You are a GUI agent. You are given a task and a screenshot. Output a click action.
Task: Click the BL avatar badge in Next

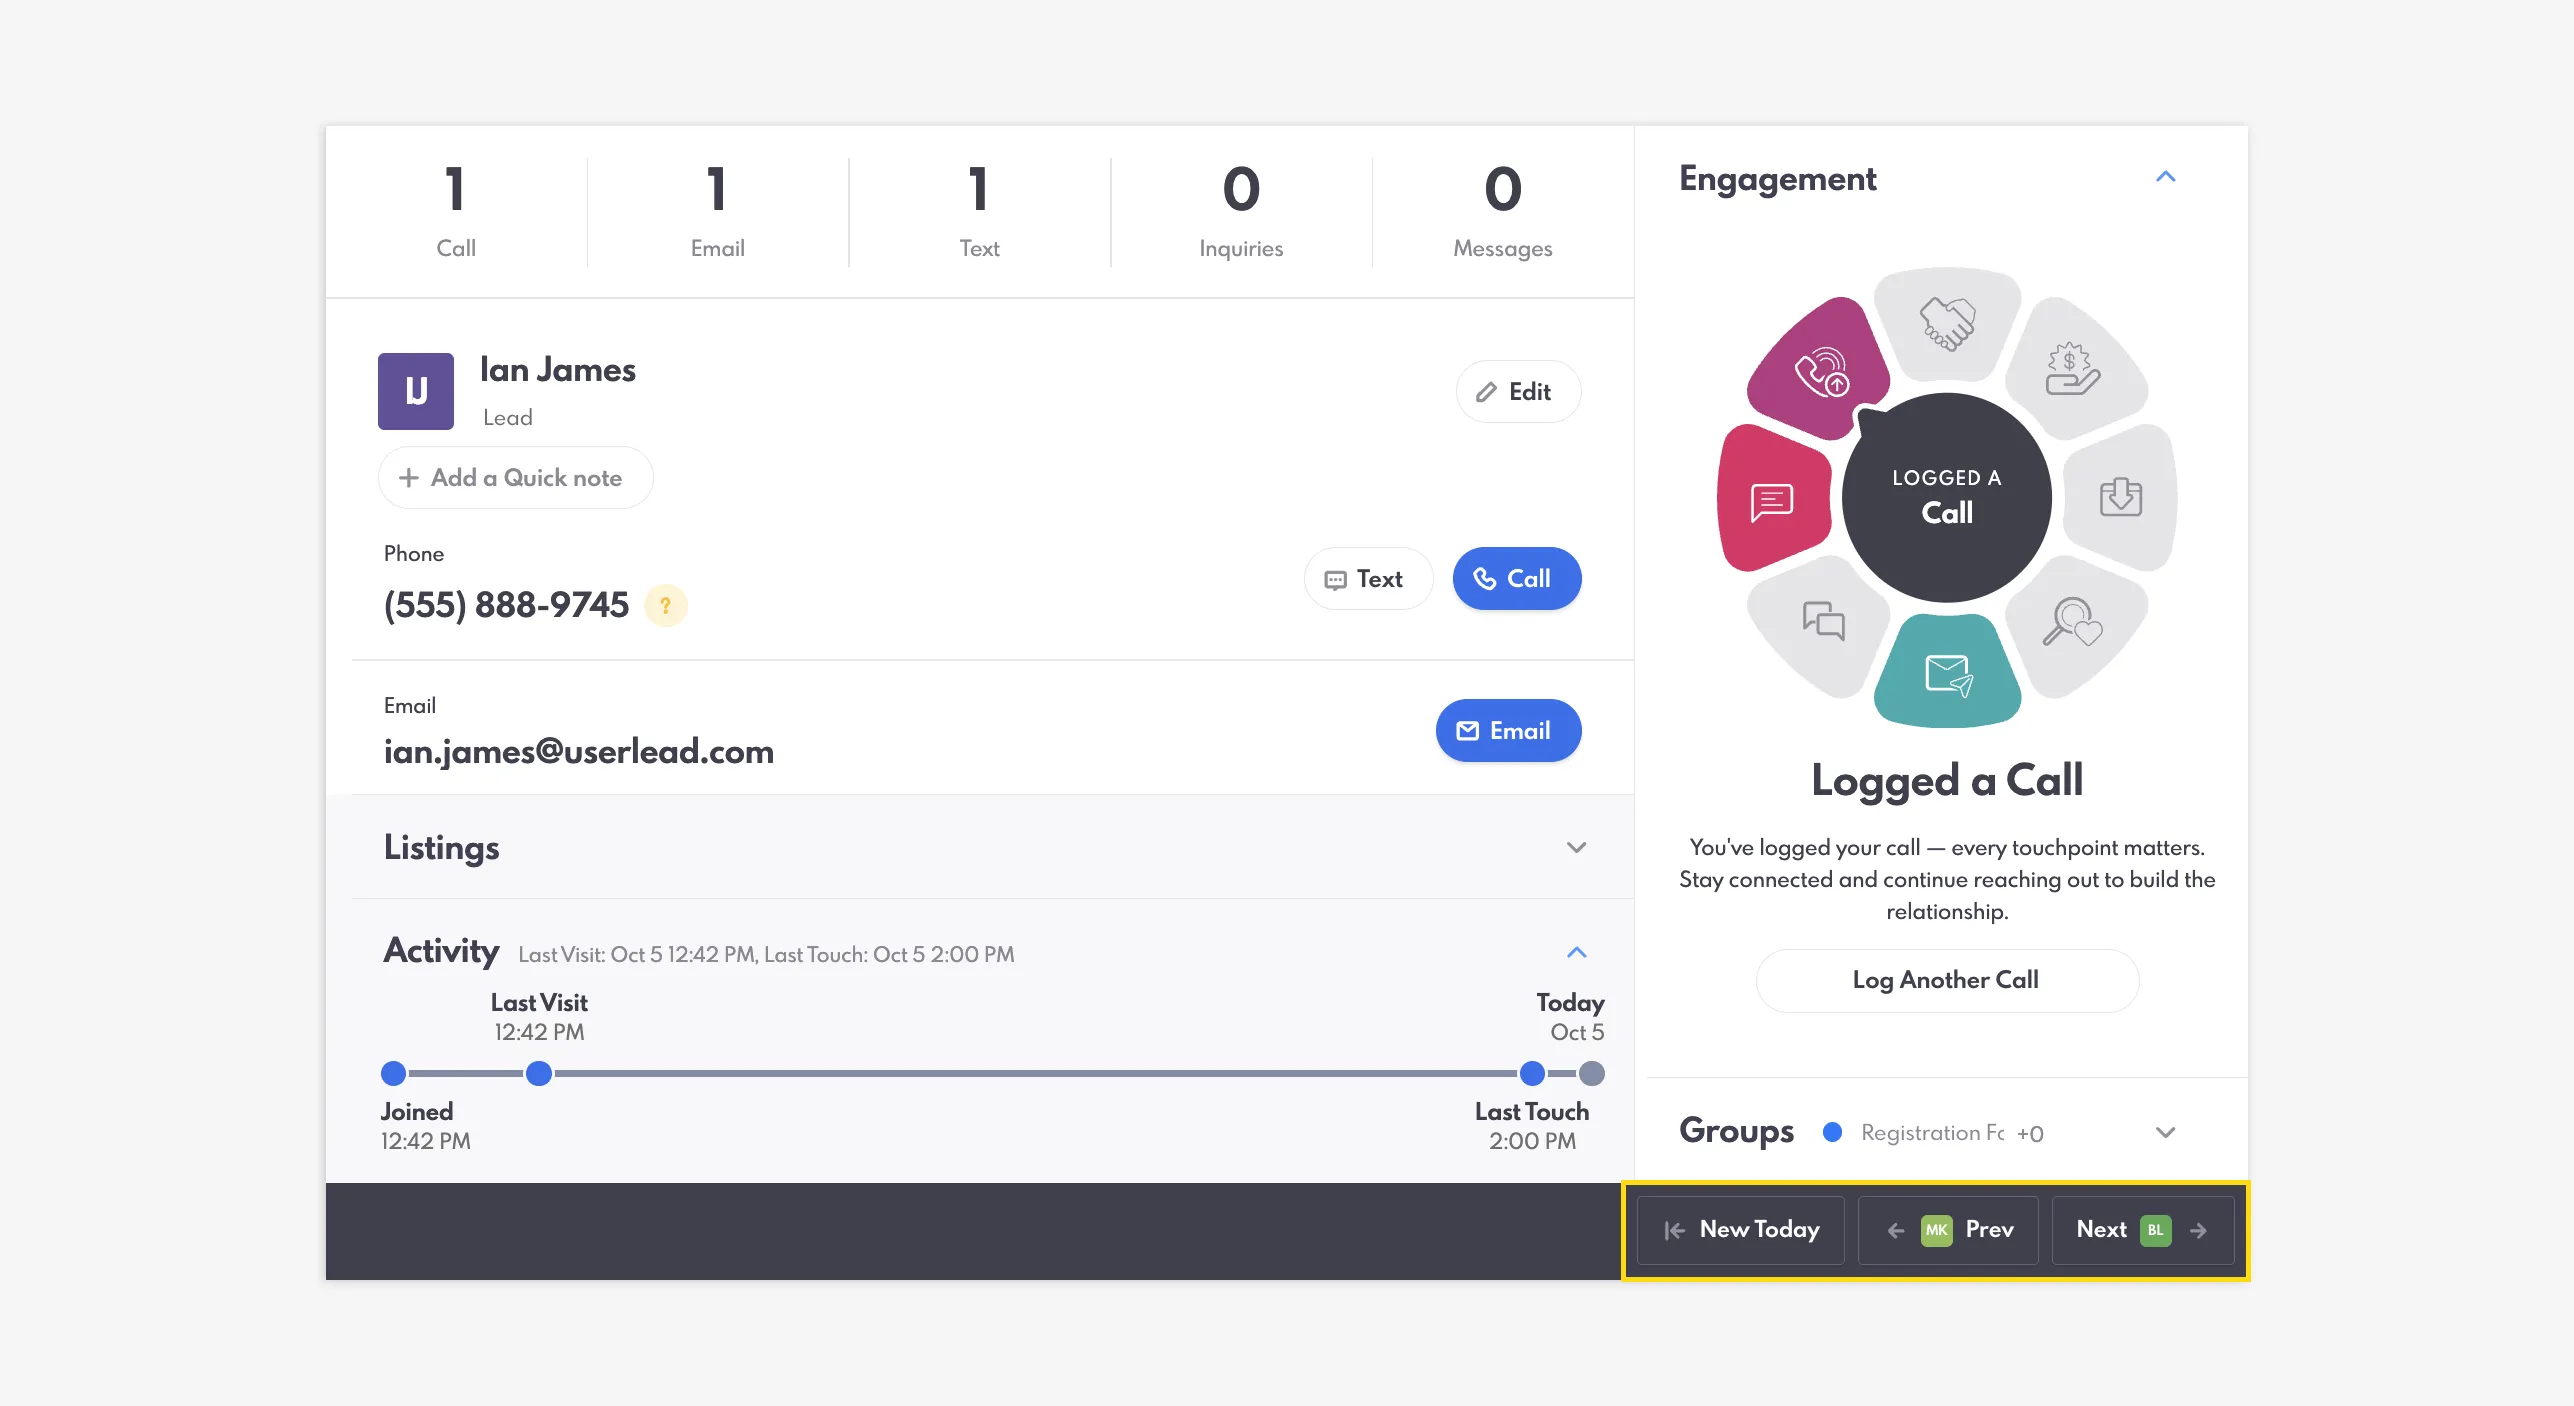[2155, 1230]
